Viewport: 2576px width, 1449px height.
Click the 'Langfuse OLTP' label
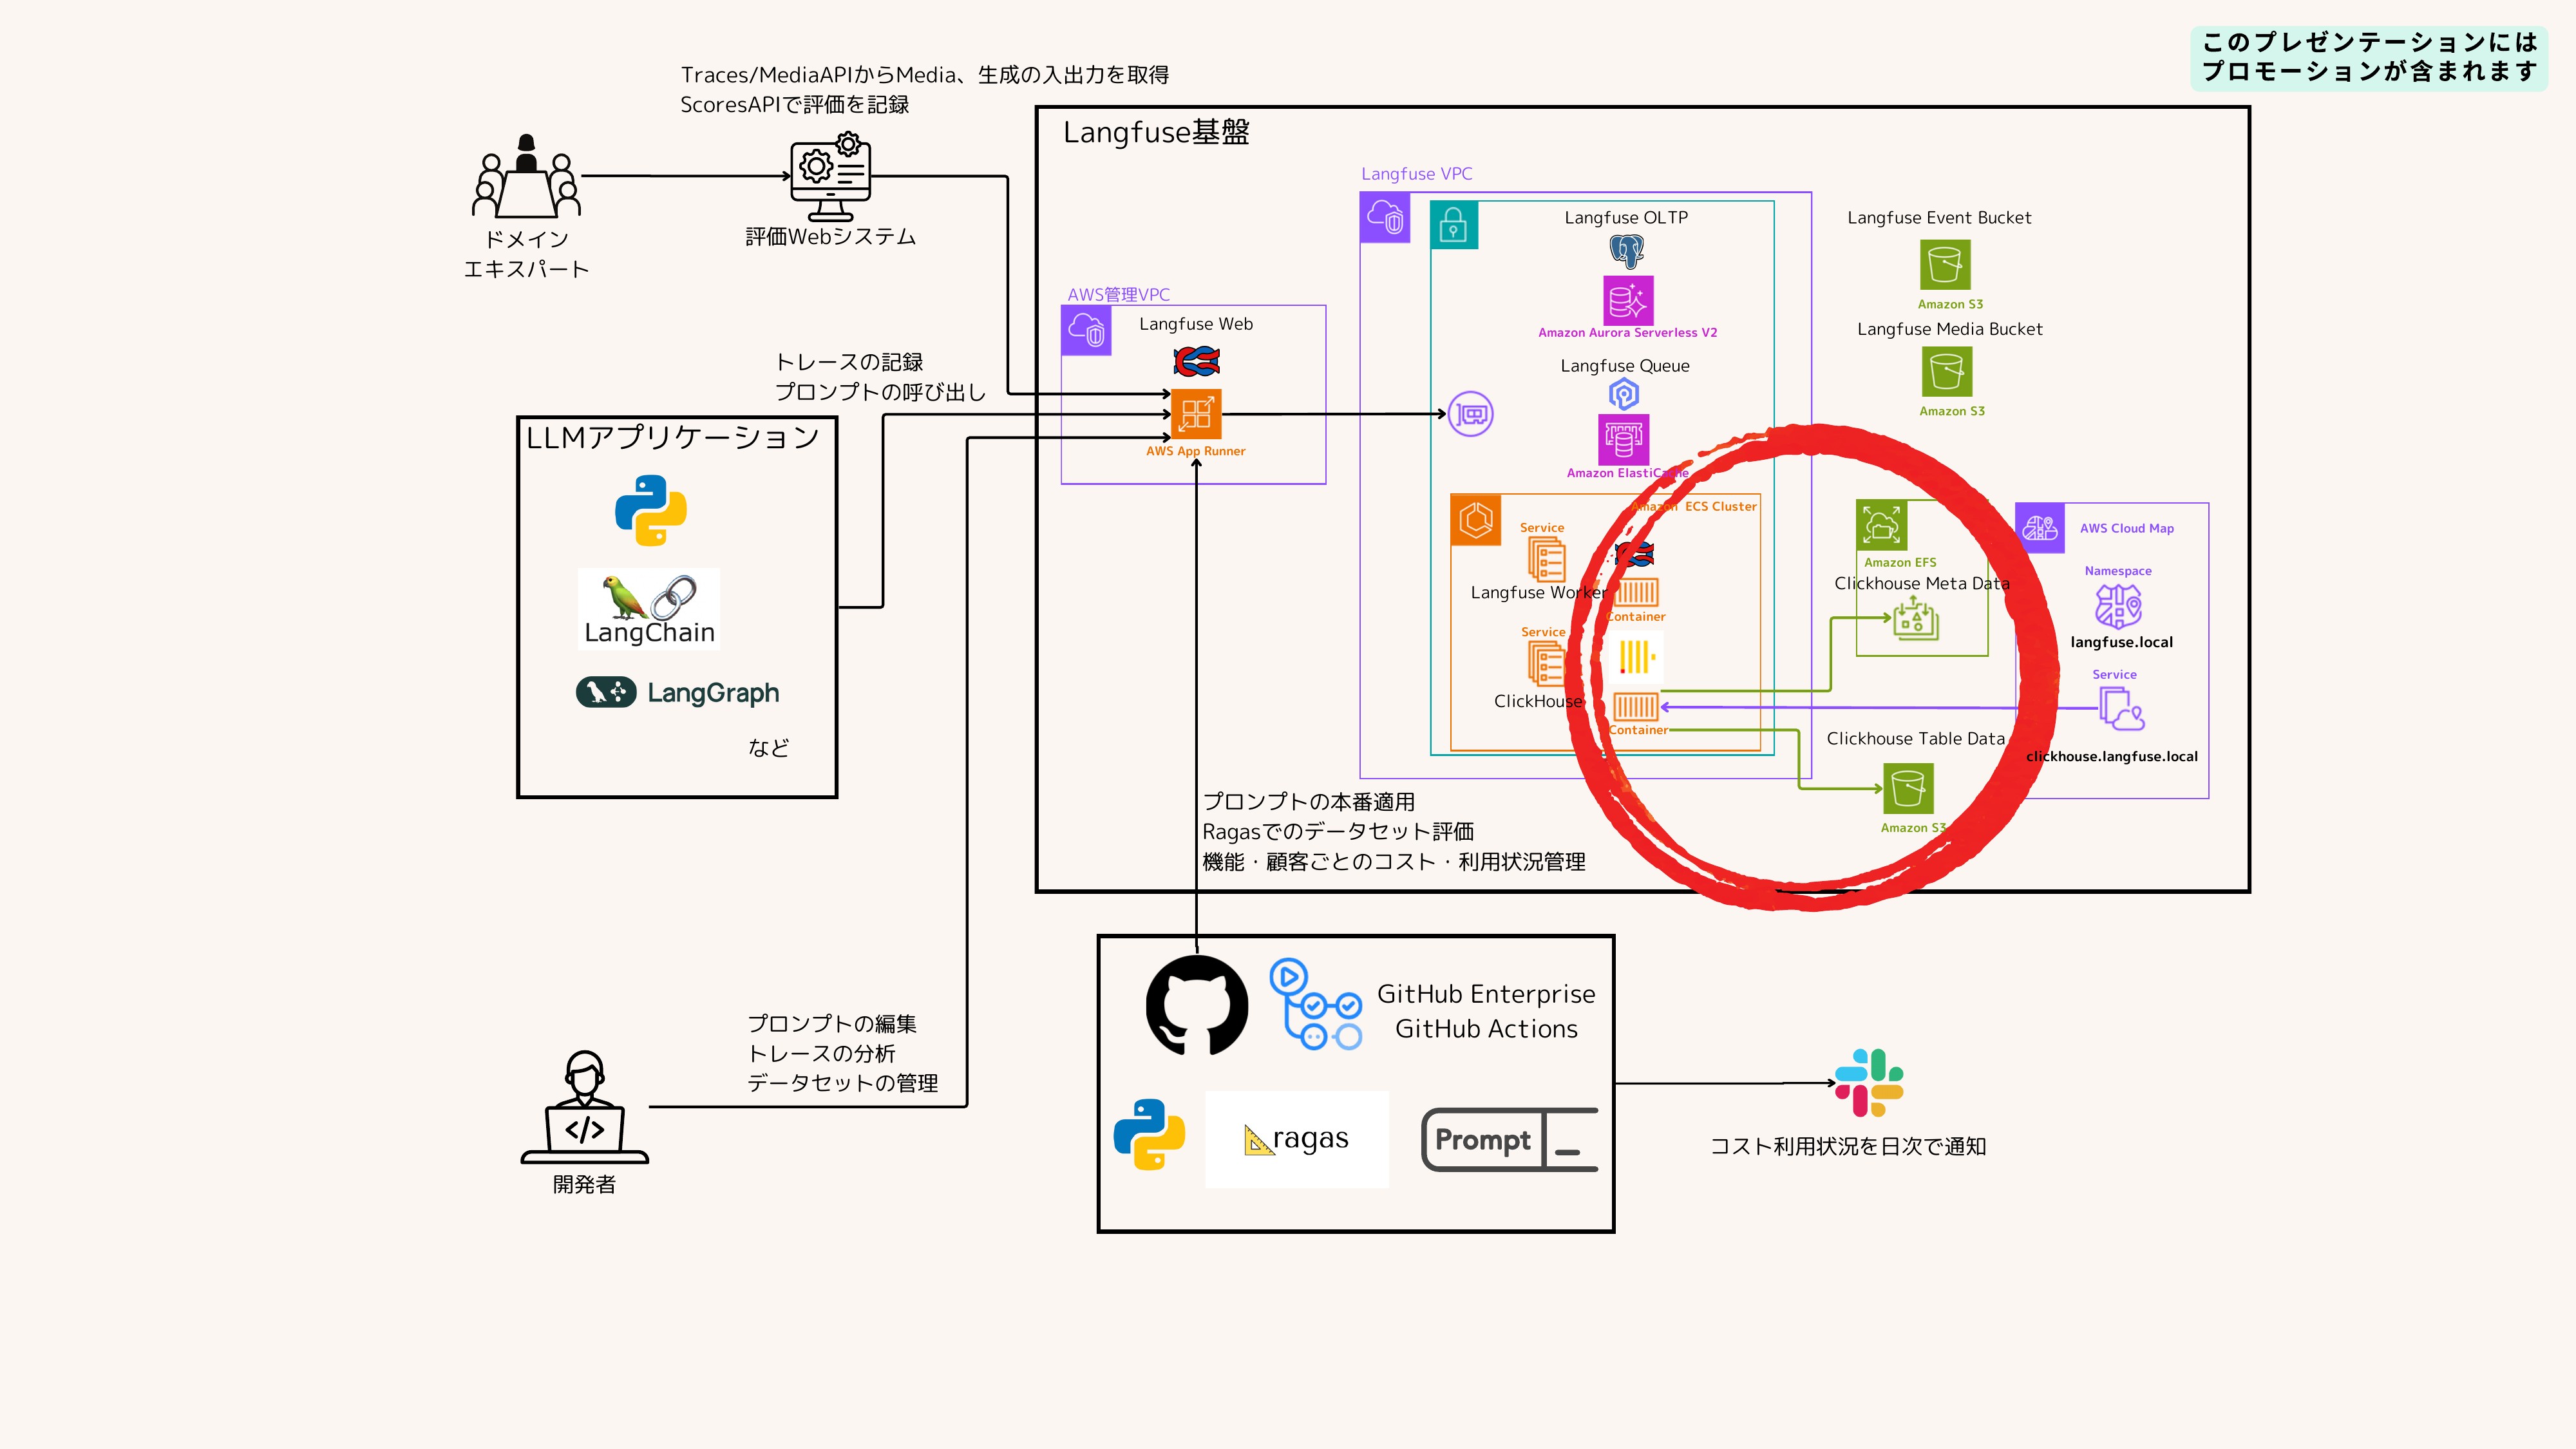(1626, 217)
